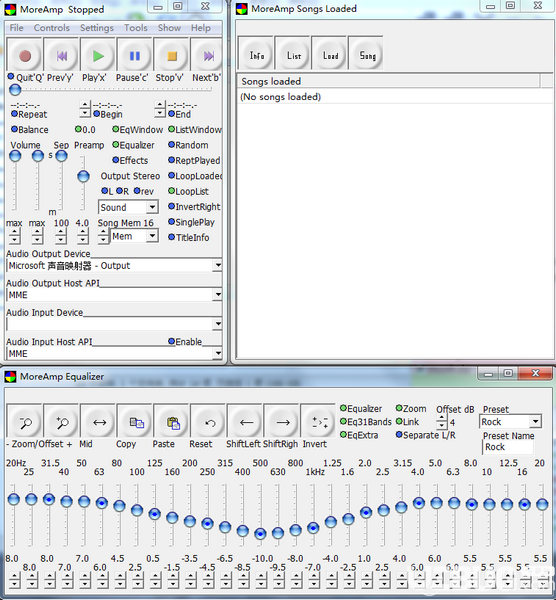Click the 500 Hz equalizer band knob
This screenshot has width=556, height=600.
[x=260, y=533]
